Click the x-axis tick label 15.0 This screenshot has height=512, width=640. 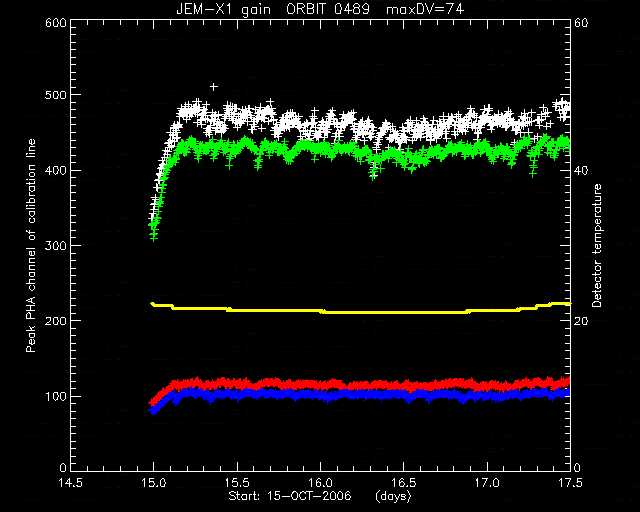point(153,483)
